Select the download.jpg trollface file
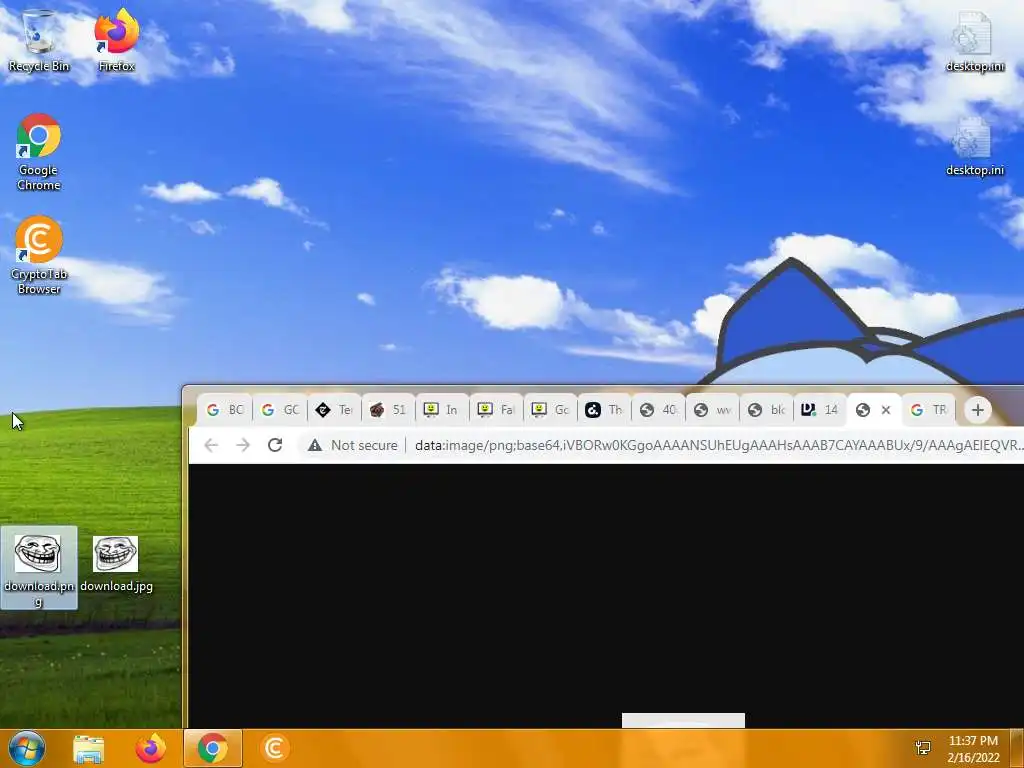Image resolution: width=1024 pixels, height=768 pixels. coord(116,564)
